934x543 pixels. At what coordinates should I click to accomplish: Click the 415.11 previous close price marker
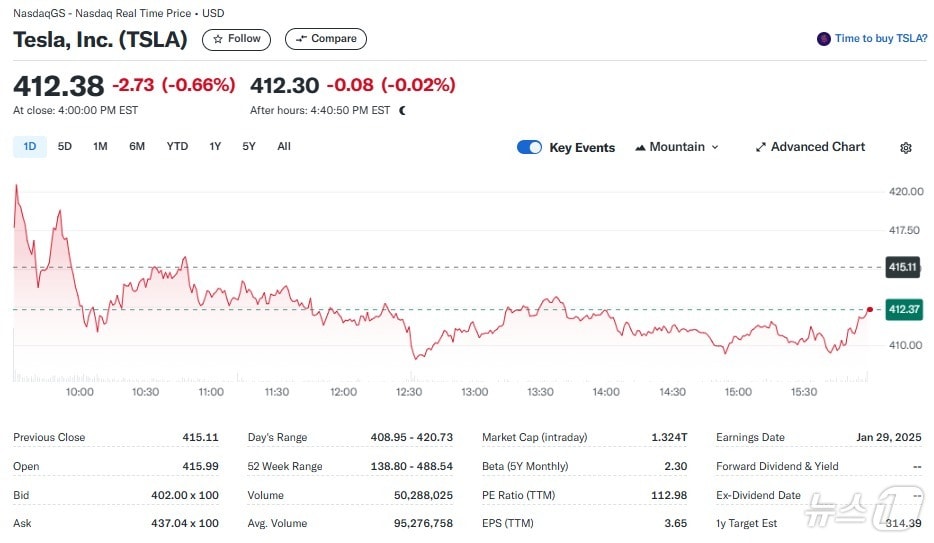pos(902,267)
